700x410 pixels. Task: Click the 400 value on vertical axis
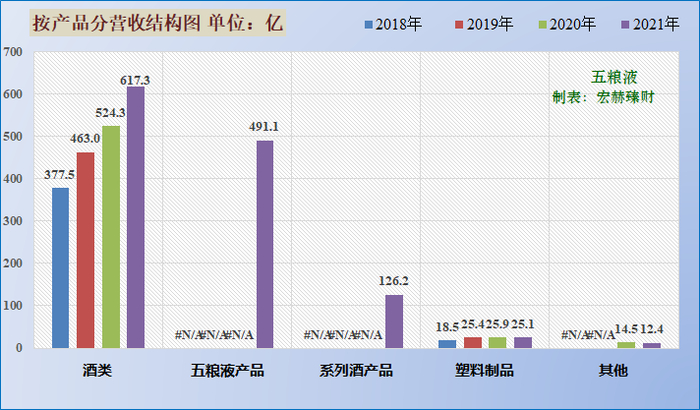[x=12, y=179]
